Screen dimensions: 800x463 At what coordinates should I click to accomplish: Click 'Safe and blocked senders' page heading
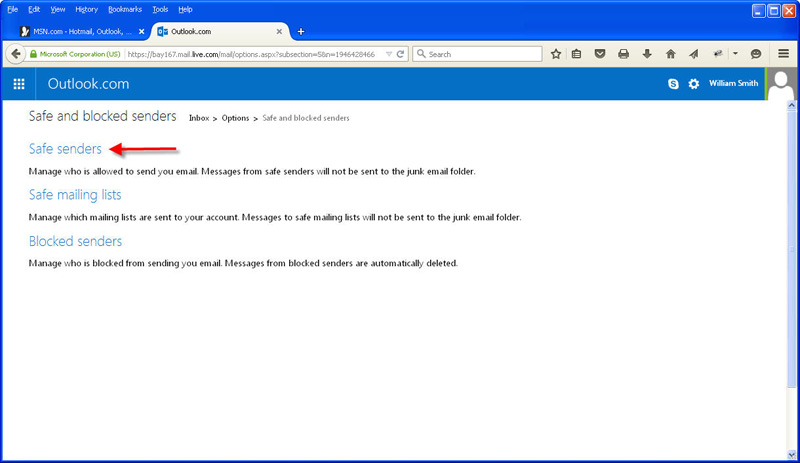(x=103, y=116)
